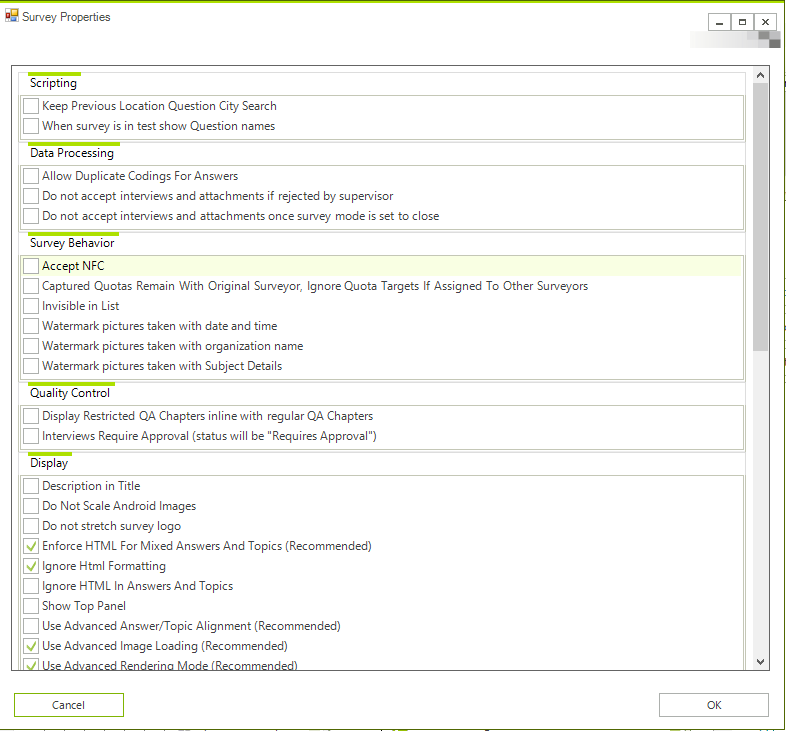Enable Accept NFC option
This screenshot has width=786, height=731.
[31, 266]
